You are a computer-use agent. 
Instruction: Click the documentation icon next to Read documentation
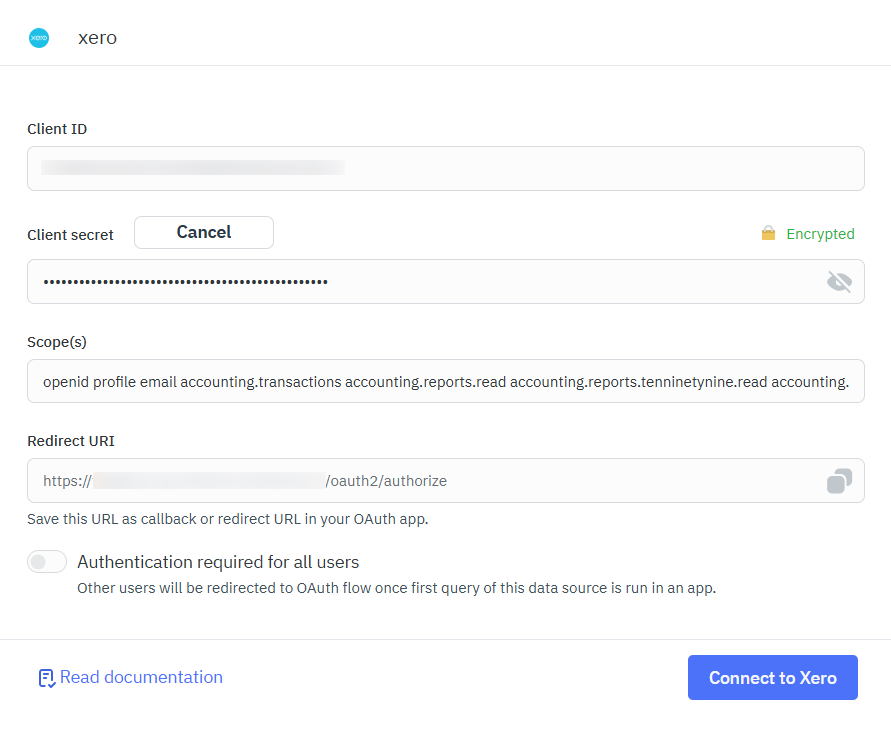(x=45, y=677)
